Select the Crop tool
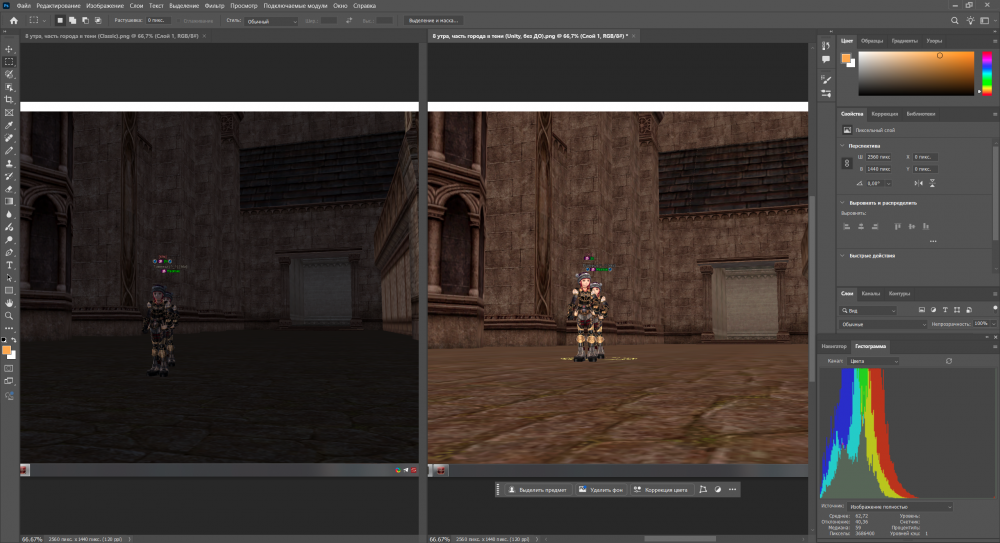Screen dimensions: 1000x543 coord(9,100)
